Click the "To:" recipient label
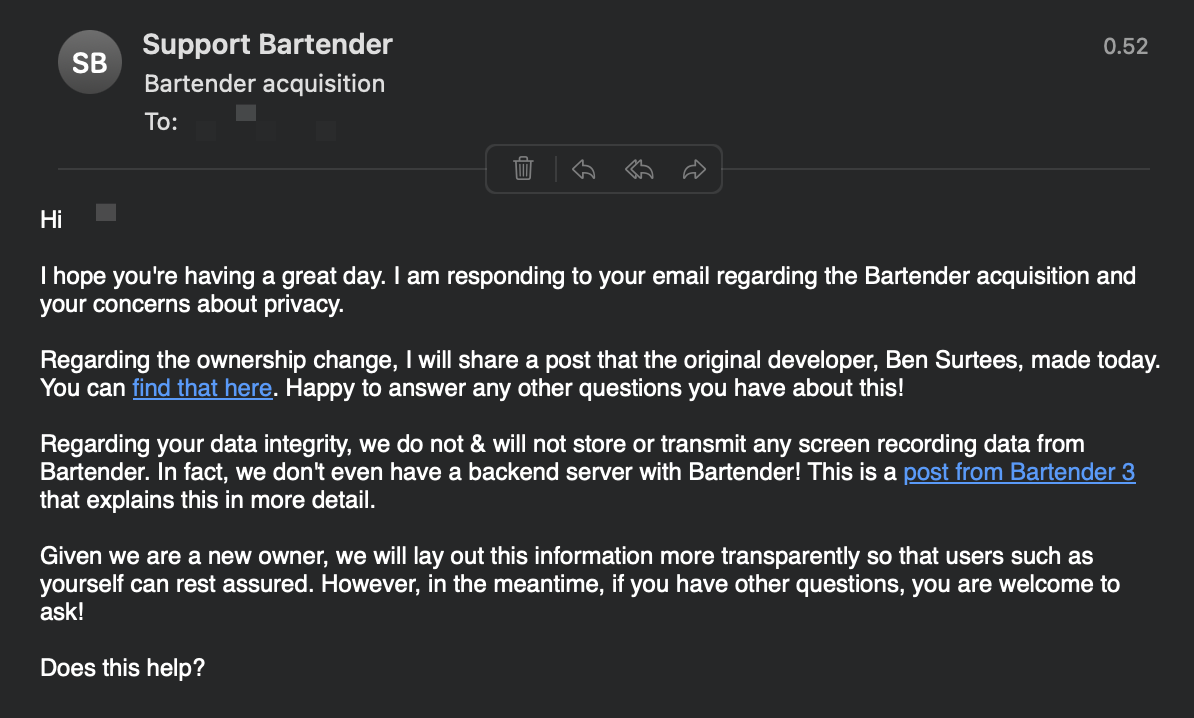 point(161,122)
